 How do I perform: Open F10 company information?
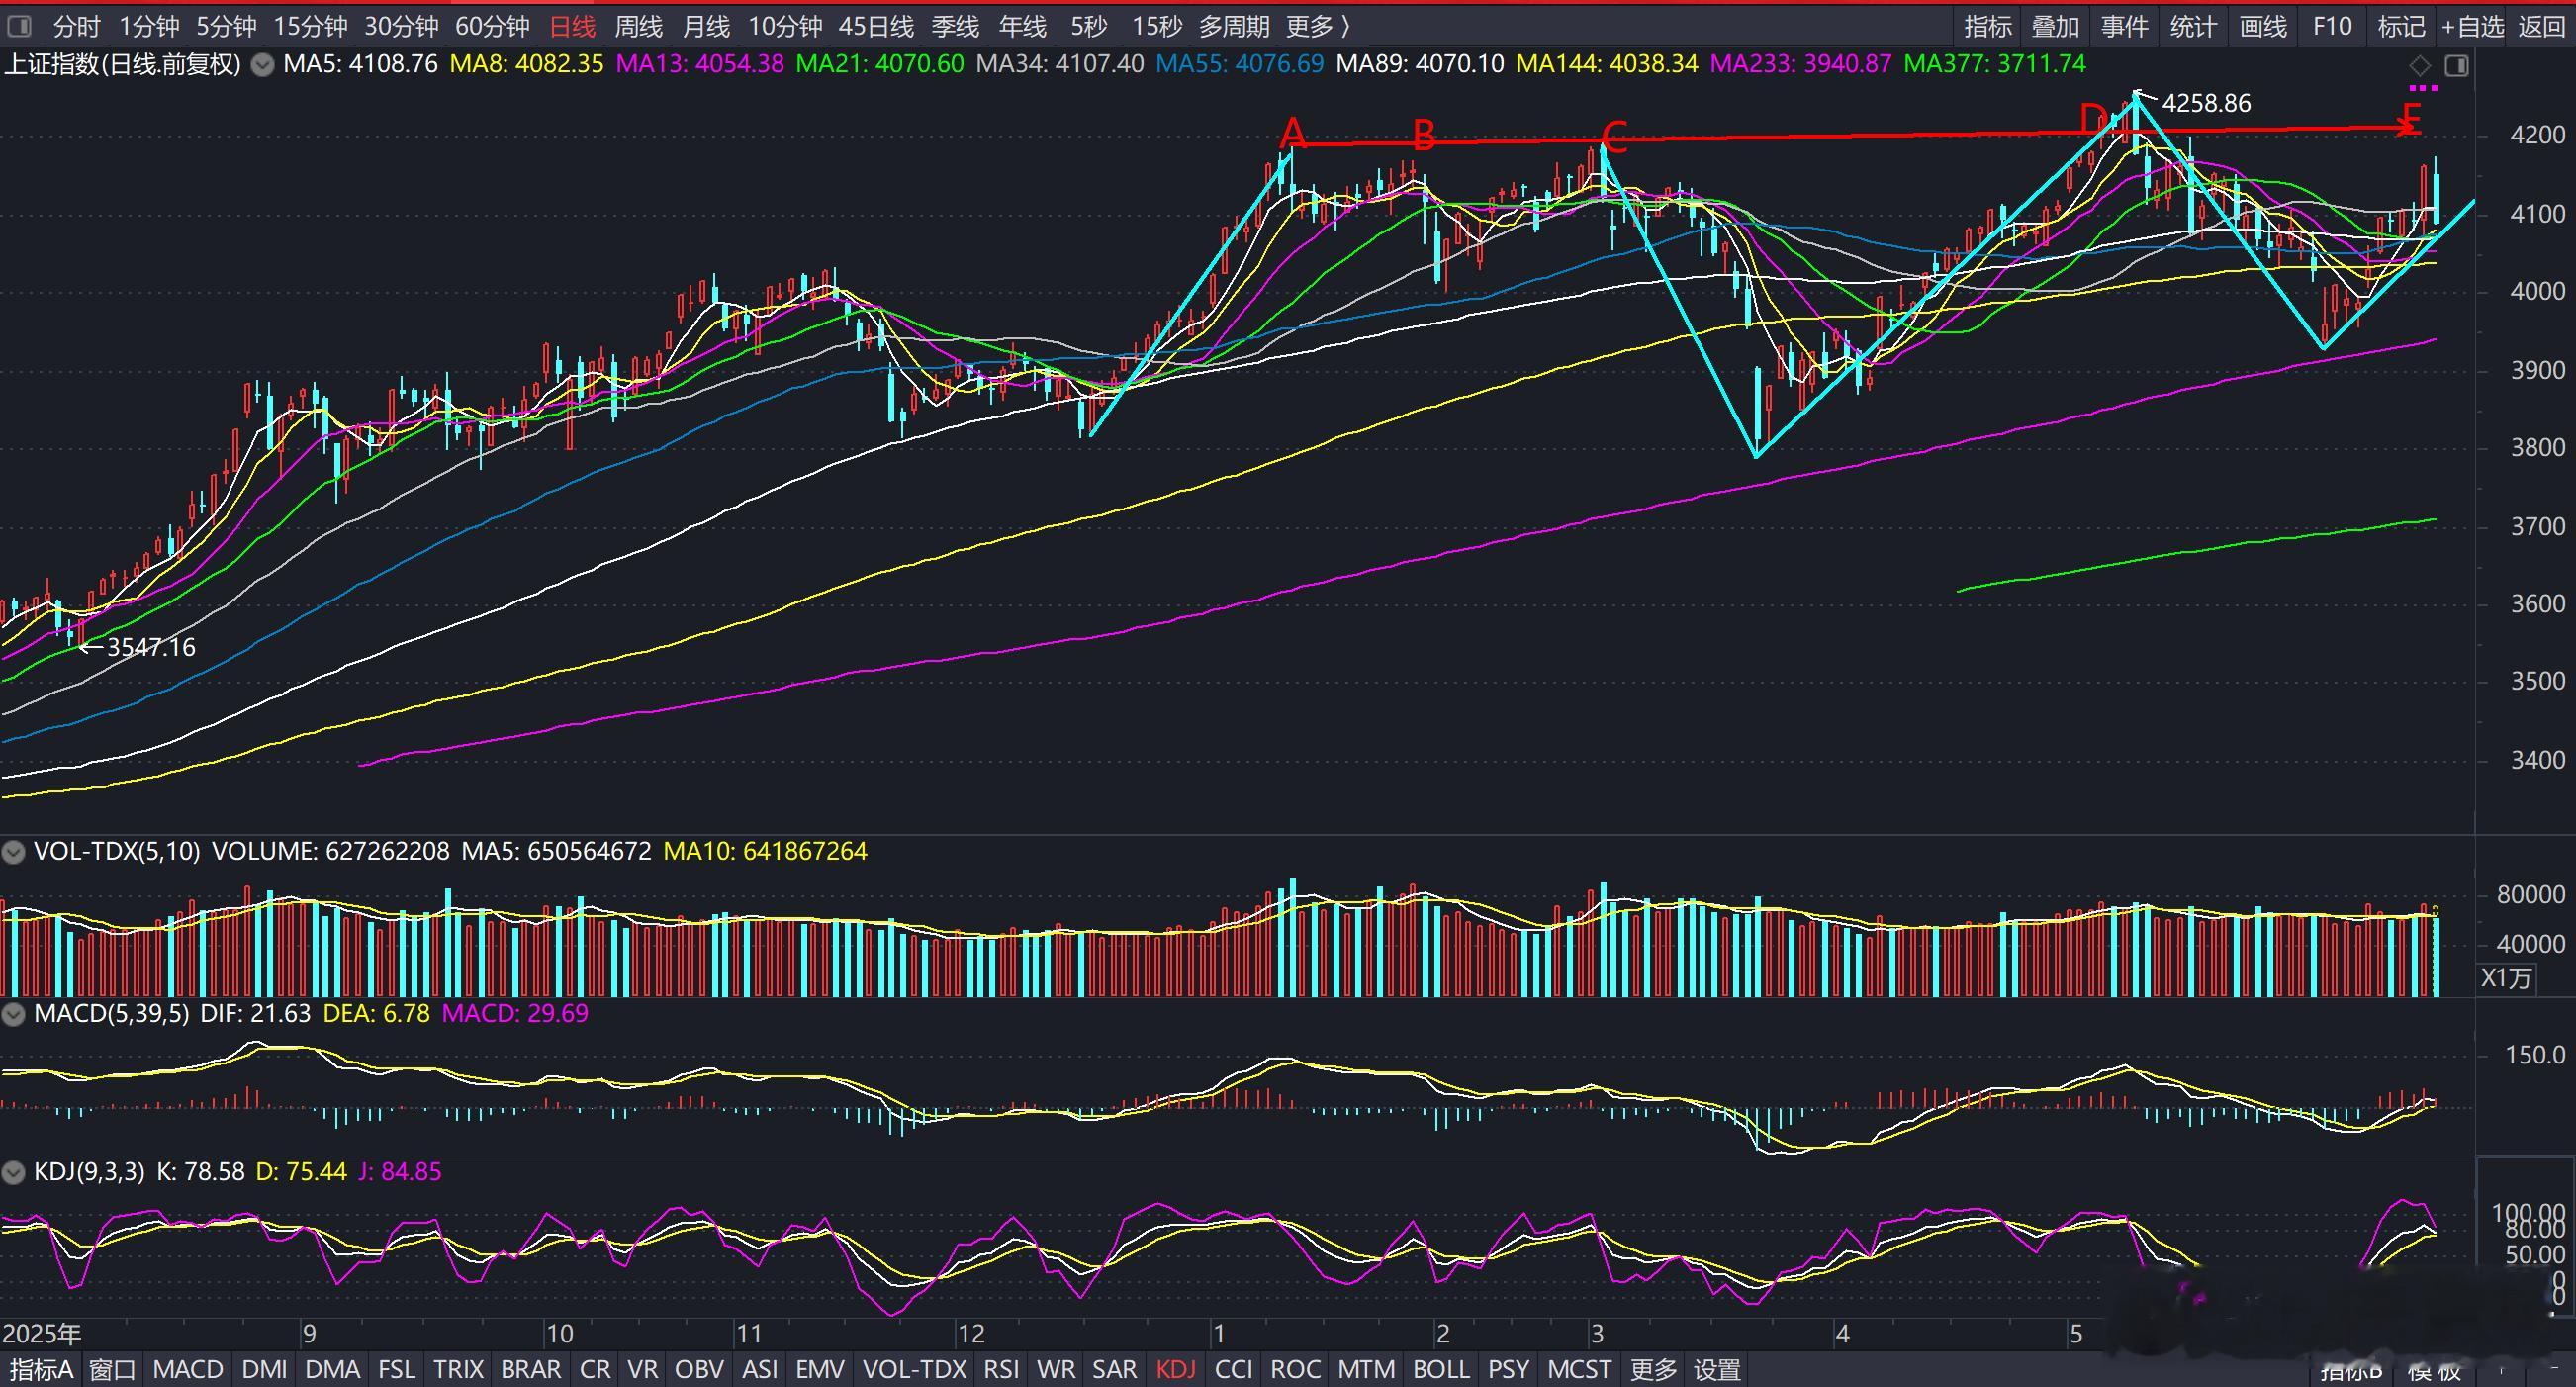pos(2332,26)
